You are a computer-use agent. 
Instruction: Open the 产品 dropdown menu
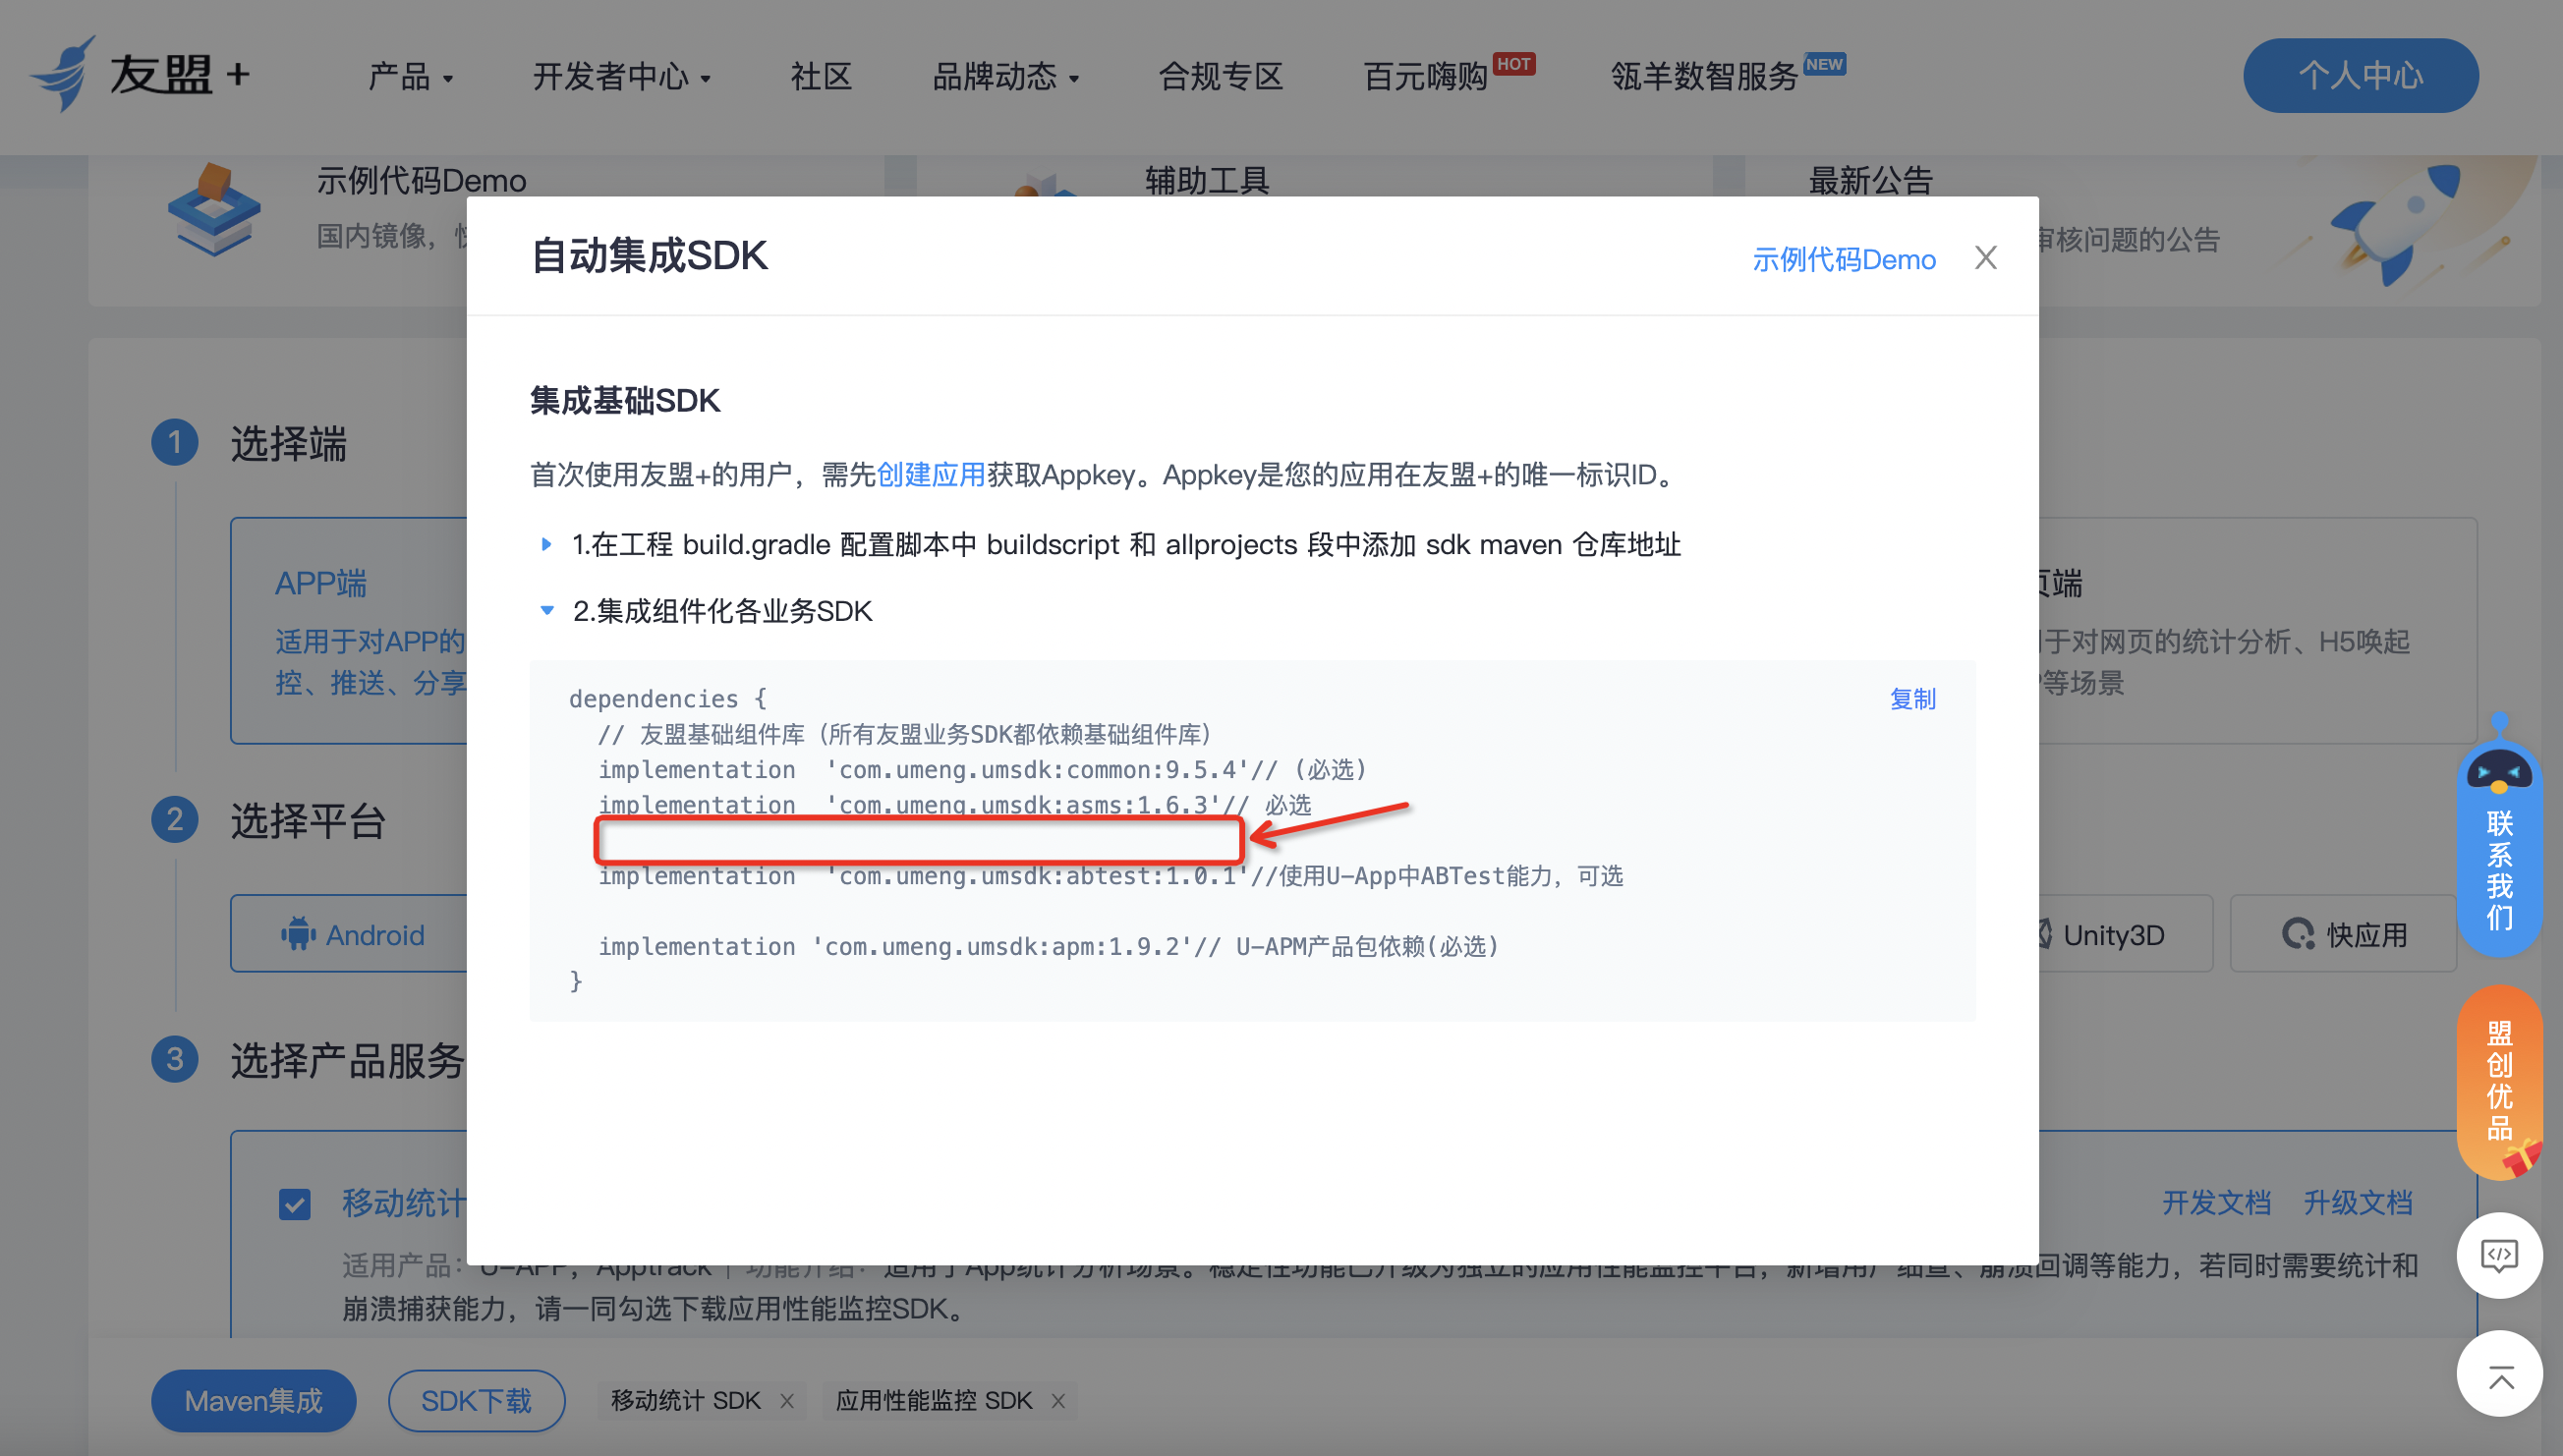pos(410,76)
